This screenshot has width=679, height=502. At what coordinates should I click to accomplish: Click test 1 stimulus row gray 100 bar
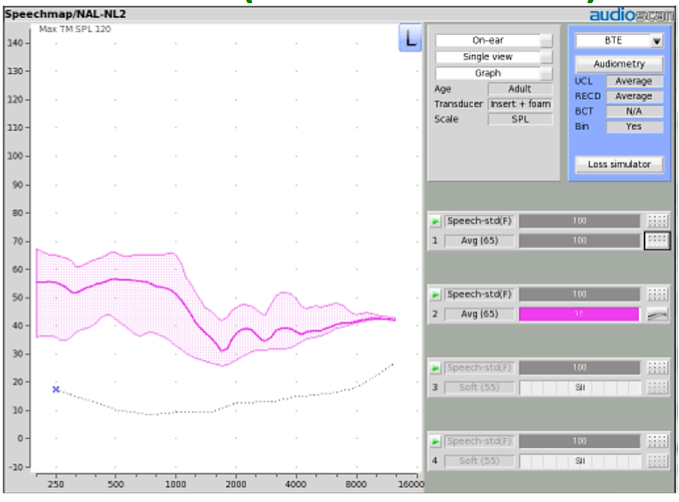[x=579, y=221]
